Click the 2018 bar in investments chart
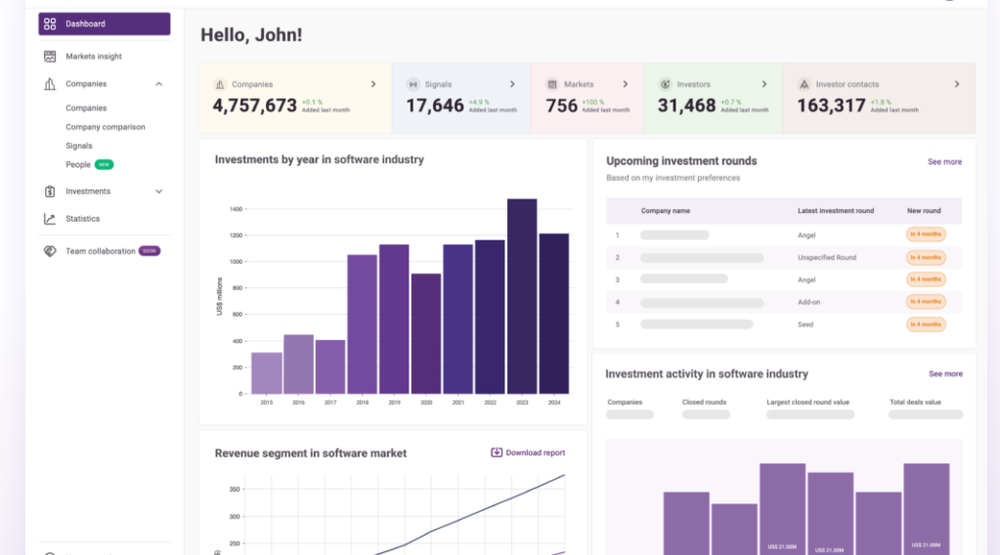1000x555 pixels. [x=362, y=324]
